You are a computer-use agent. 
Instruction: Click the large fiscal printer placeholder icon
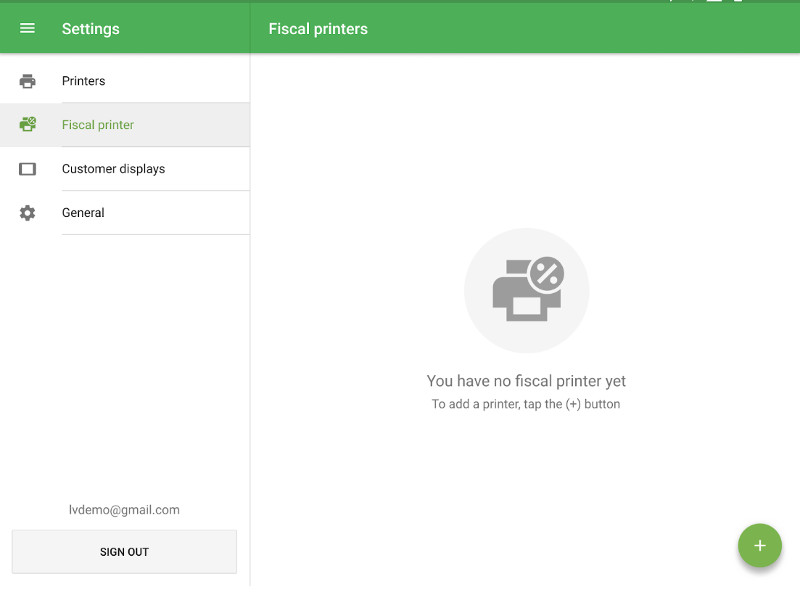coord(527,290)
